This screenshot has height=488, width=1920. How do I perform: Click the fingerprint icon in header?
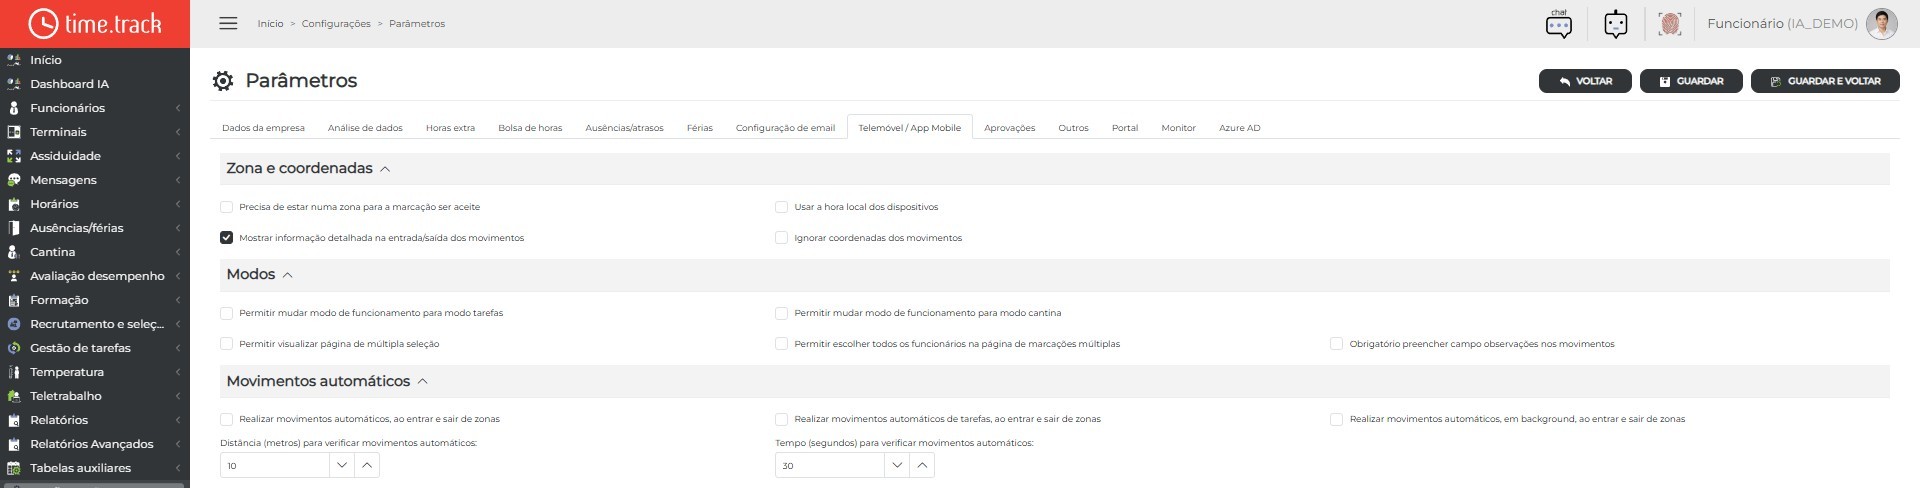1669,24
